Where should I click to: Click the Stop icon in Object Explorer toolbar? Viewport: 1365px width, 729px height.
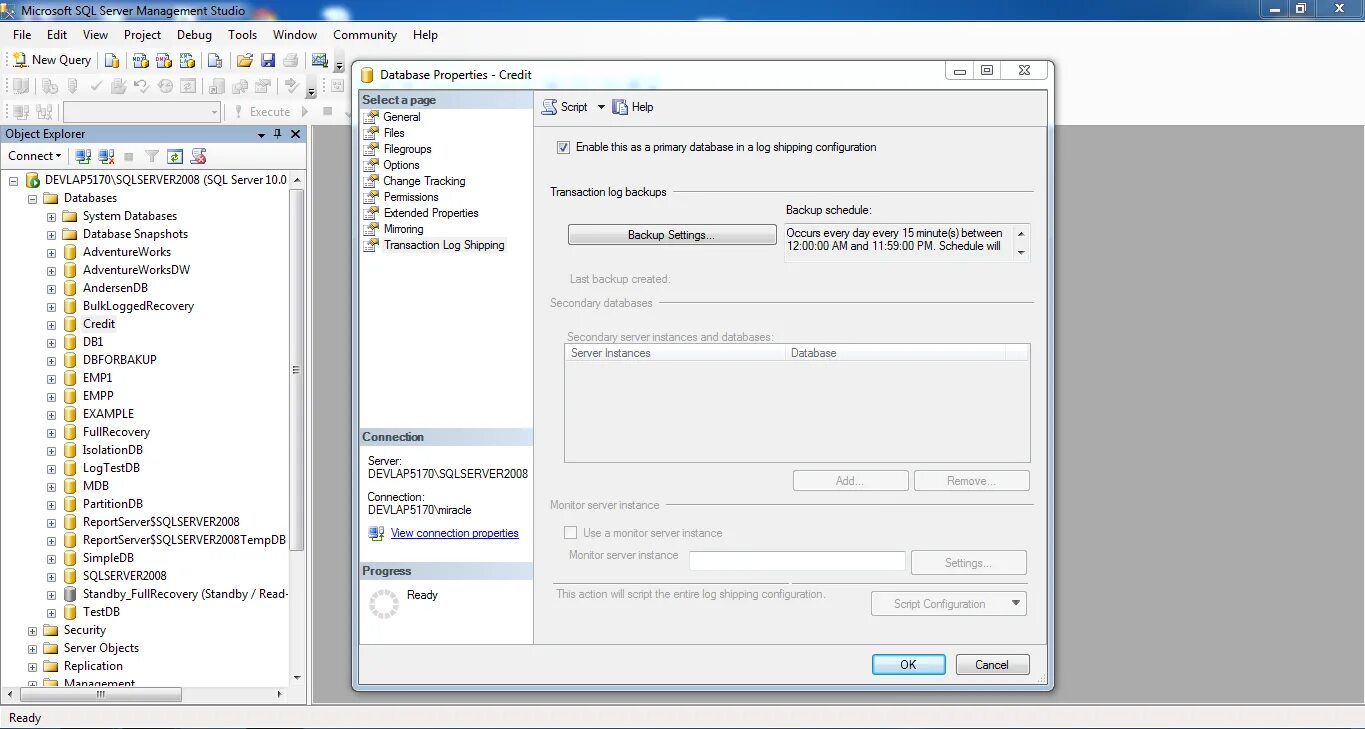click(x=129, y=156)
